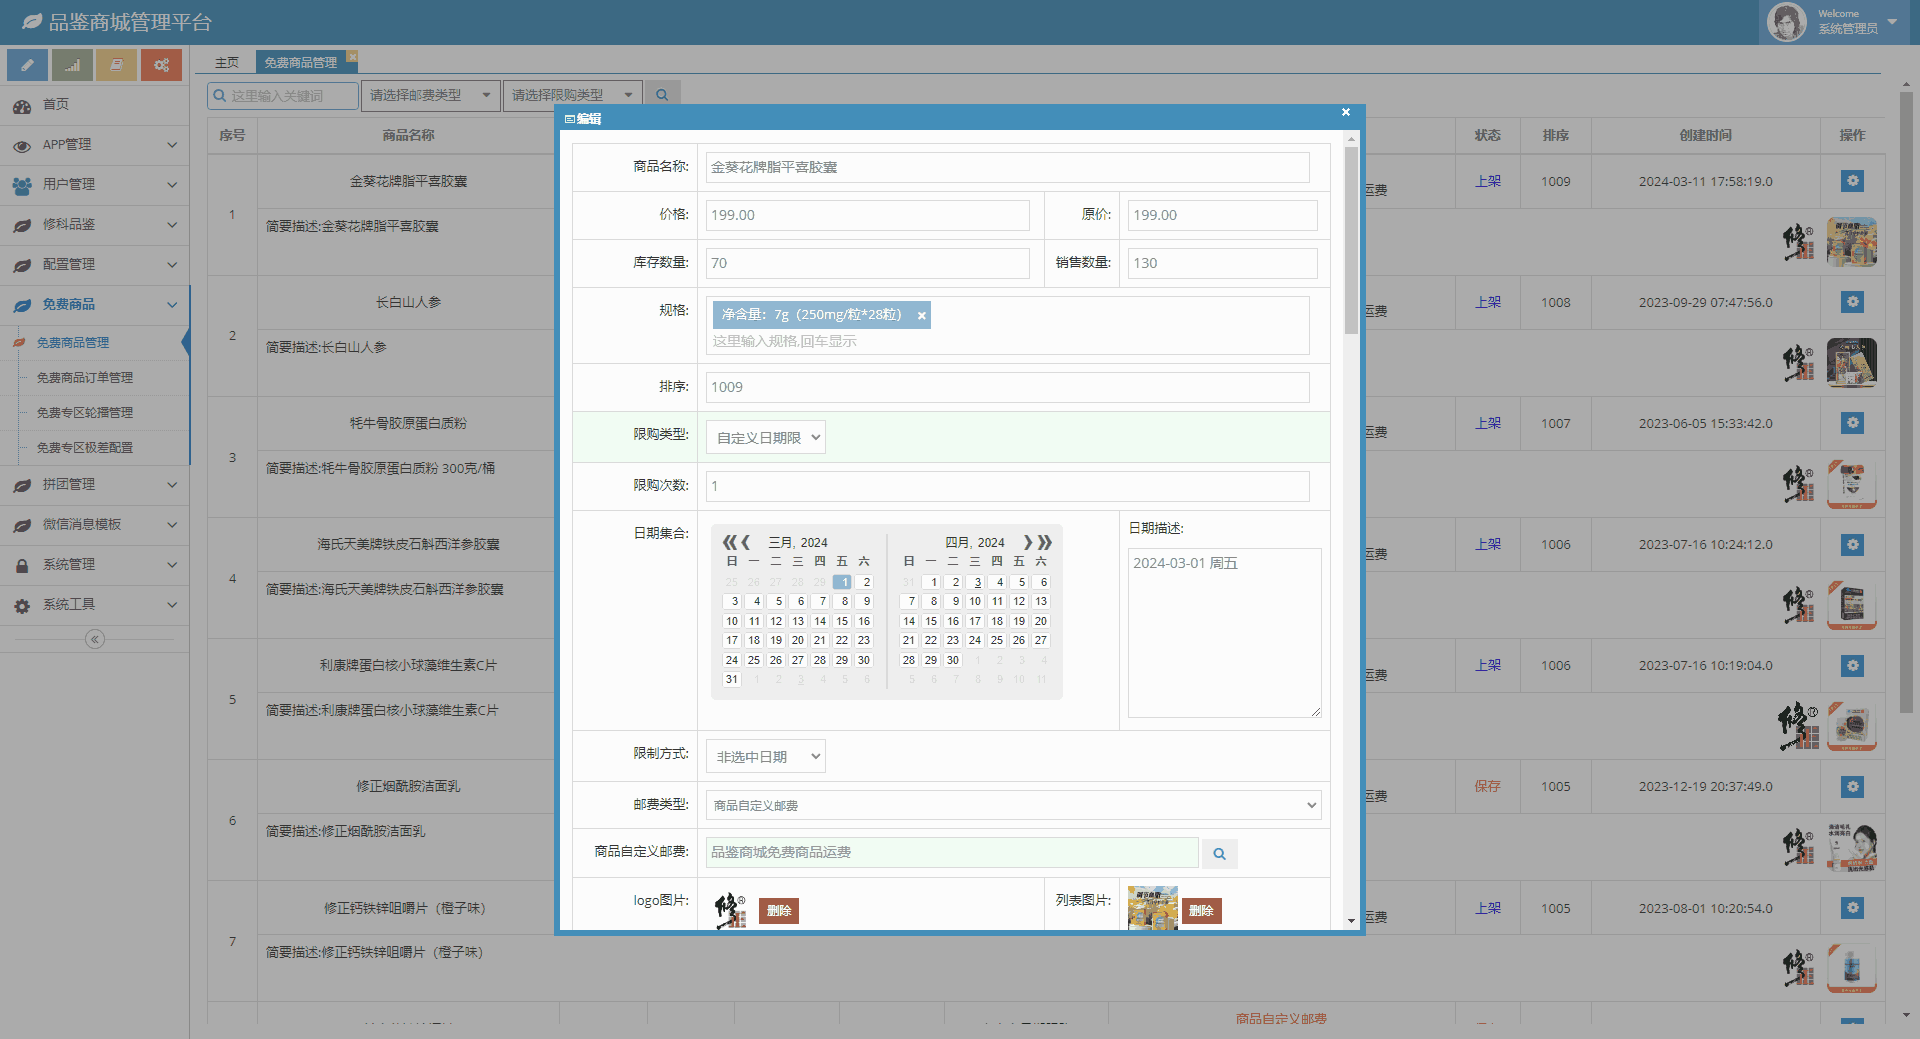This screenshot has height=1039, width=1920.
Task: Toggle April 10 in the calendar
Action: (x=975, y=601)
